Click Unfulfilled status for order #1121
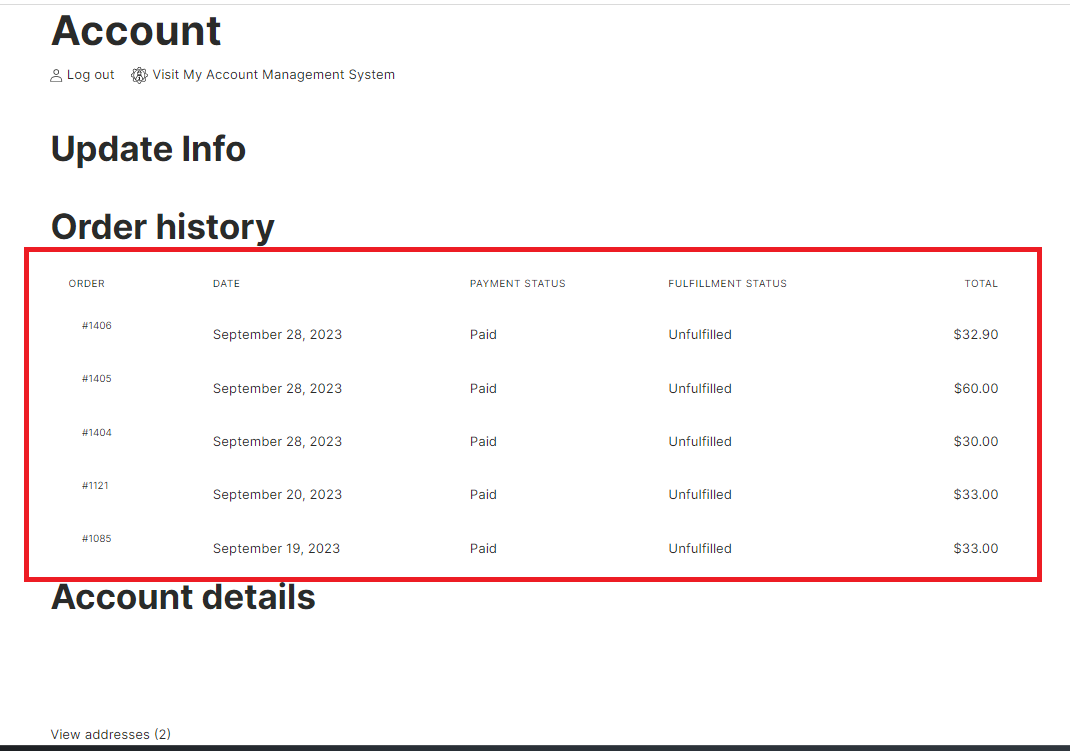Viewport: 1070px width, 751px height. pyautogui.click(x=699, y=494)
